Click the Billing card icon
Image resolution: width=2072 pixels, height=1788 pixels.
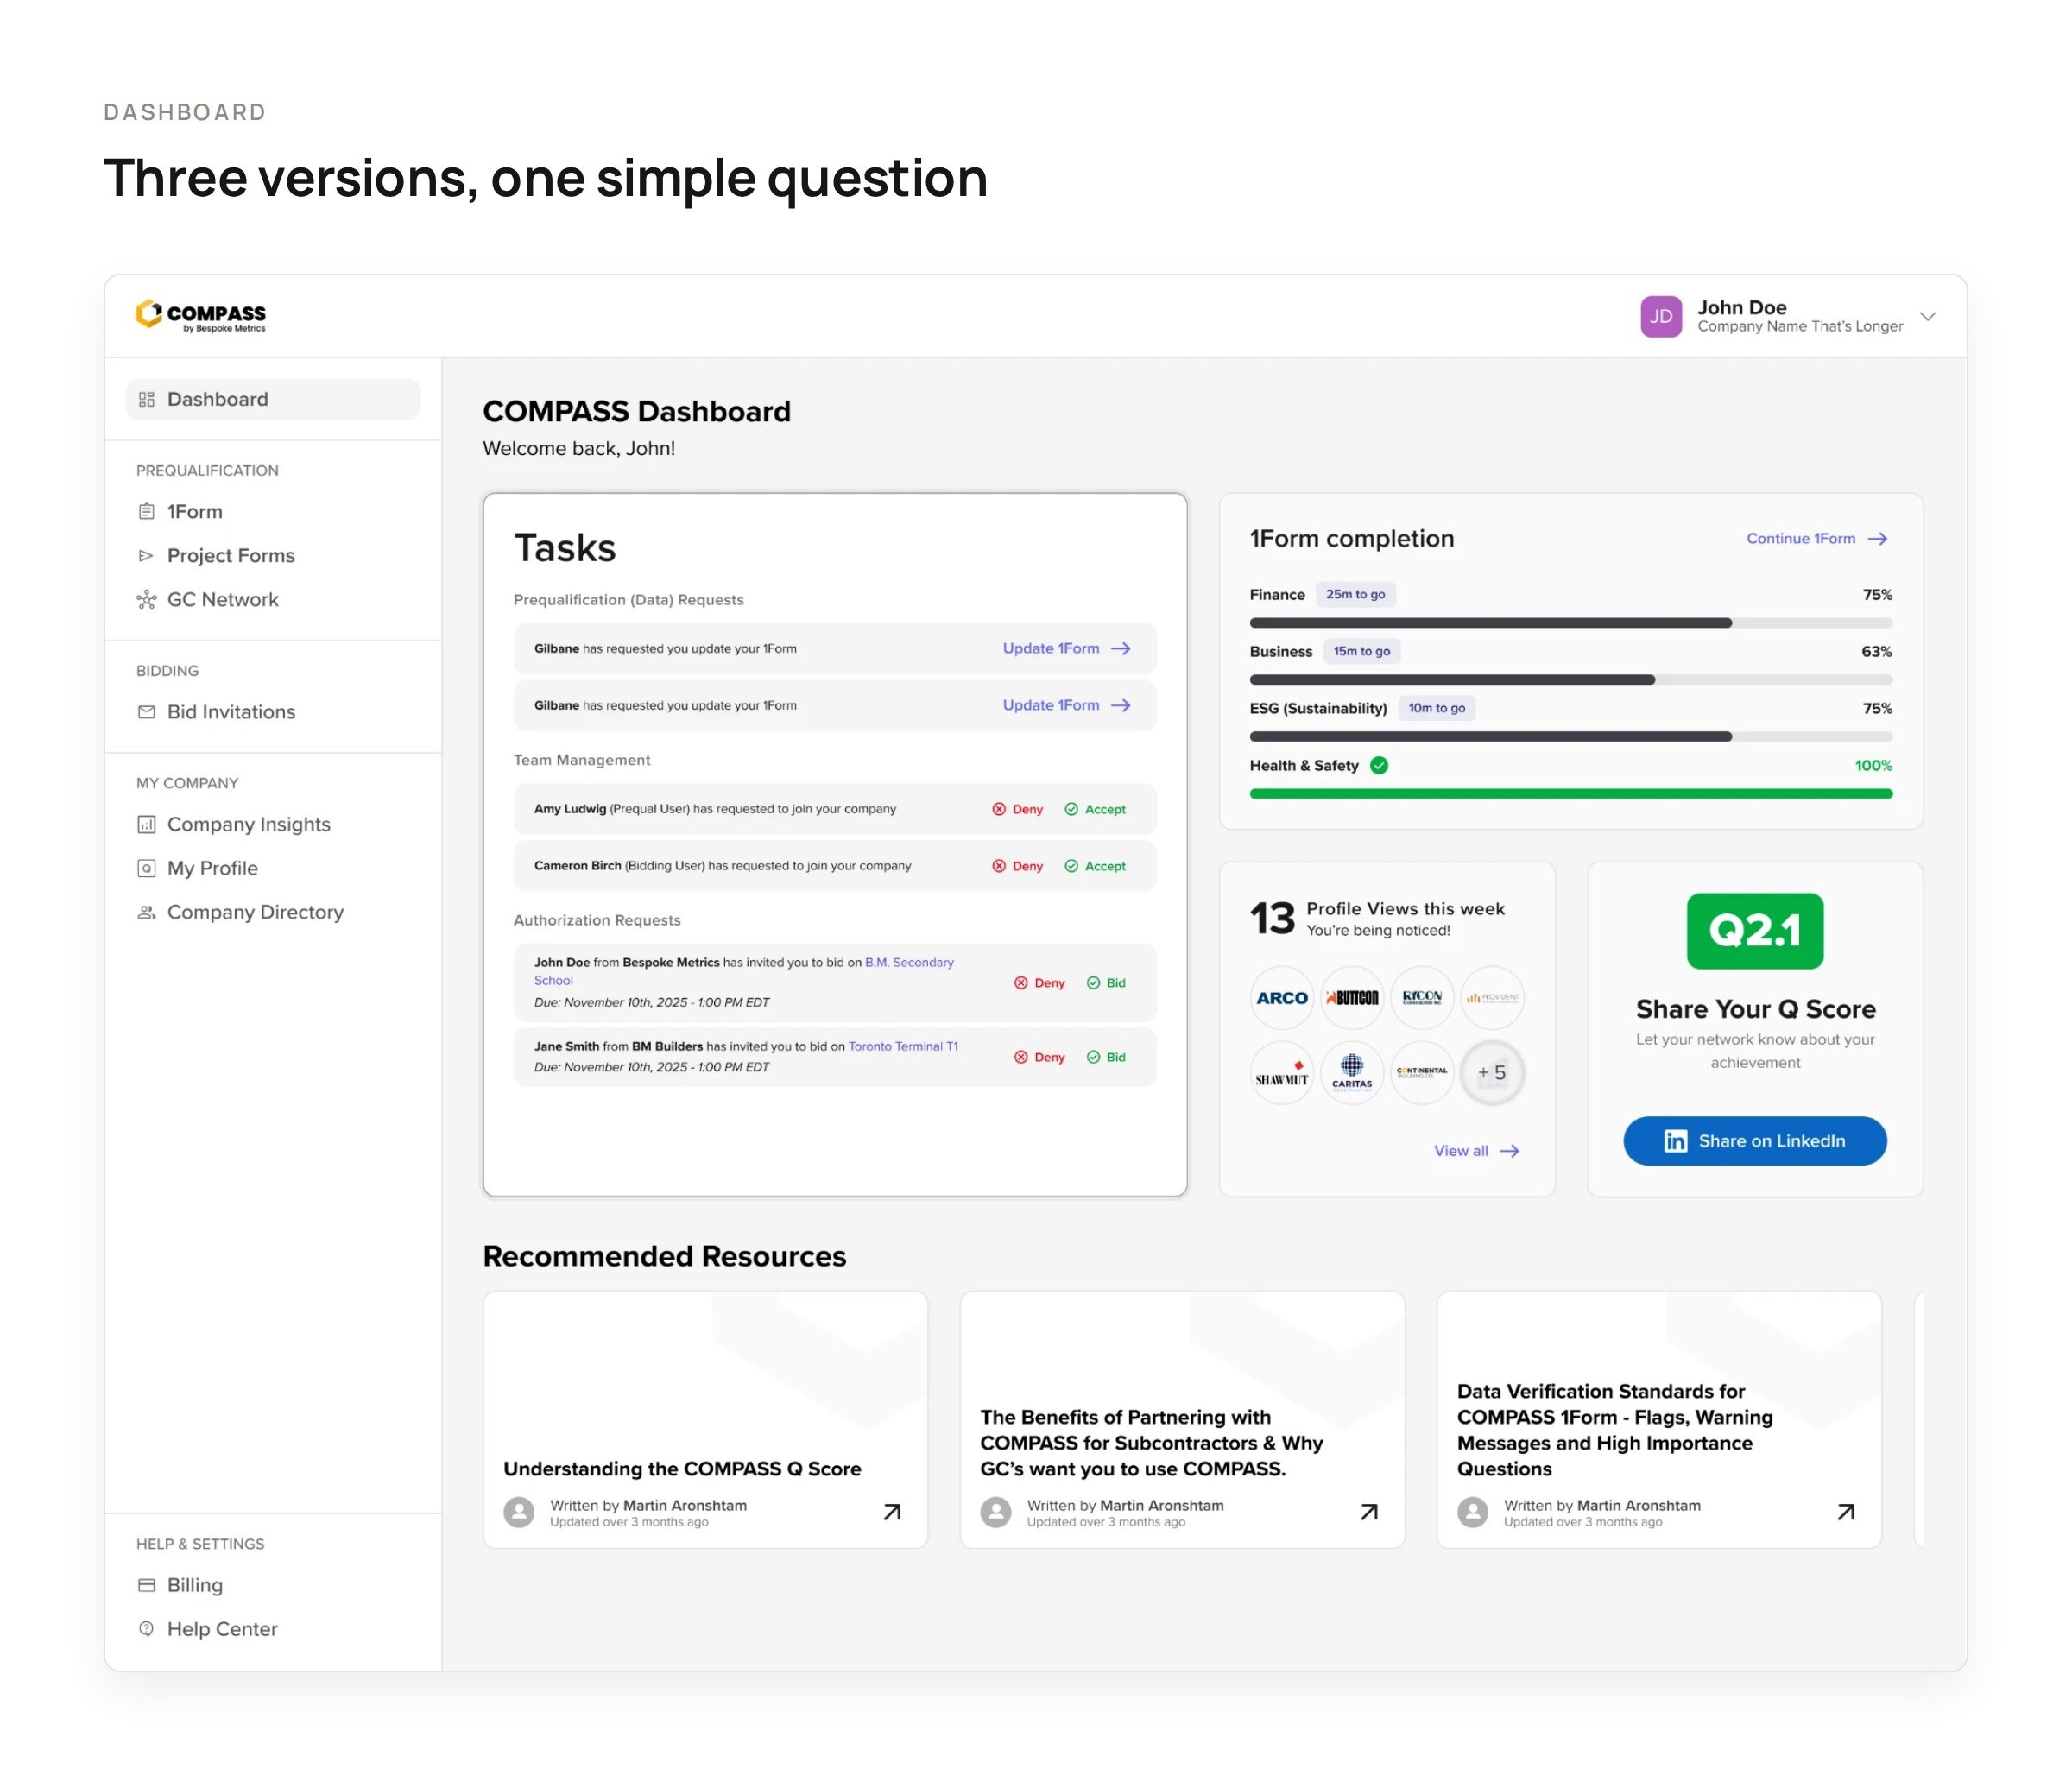point(146,1585)
